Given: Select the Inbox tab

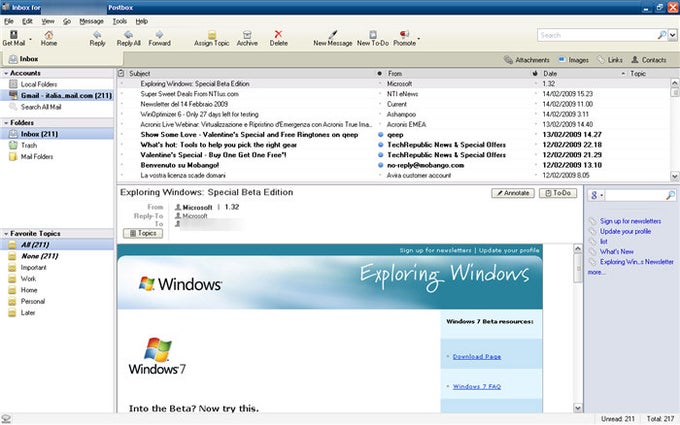Looking at the screenshot, I should [63, 59].
